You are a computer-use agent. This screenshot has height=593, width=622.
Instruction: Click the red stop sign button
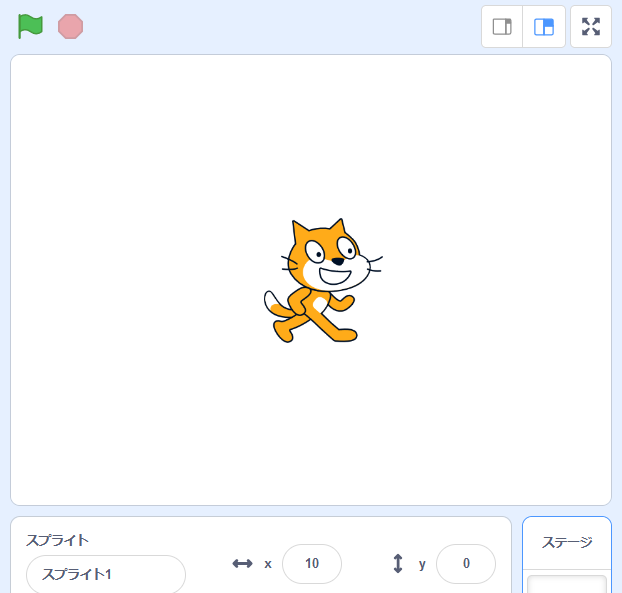tap(71, 27)
